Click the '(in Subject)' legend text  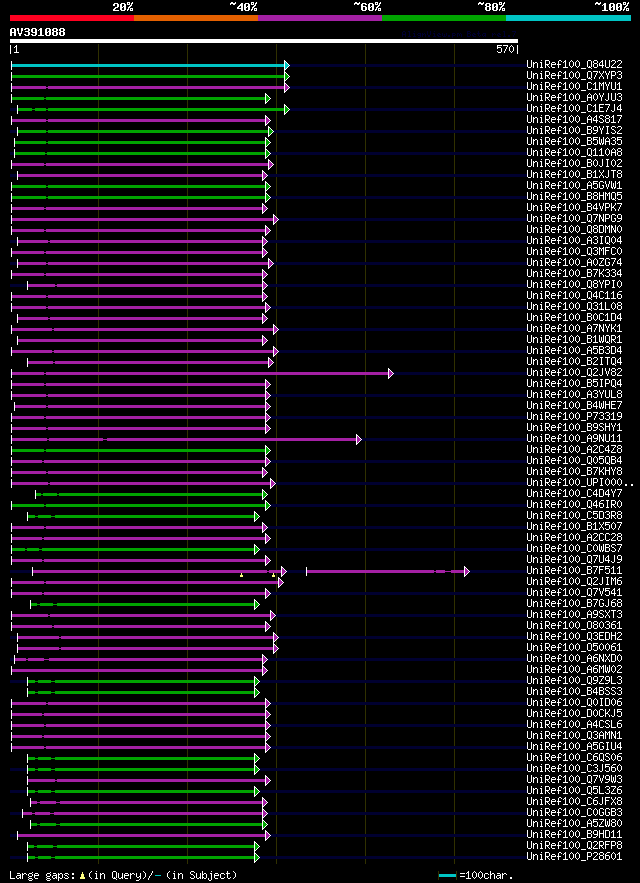(x=202, y=875)
